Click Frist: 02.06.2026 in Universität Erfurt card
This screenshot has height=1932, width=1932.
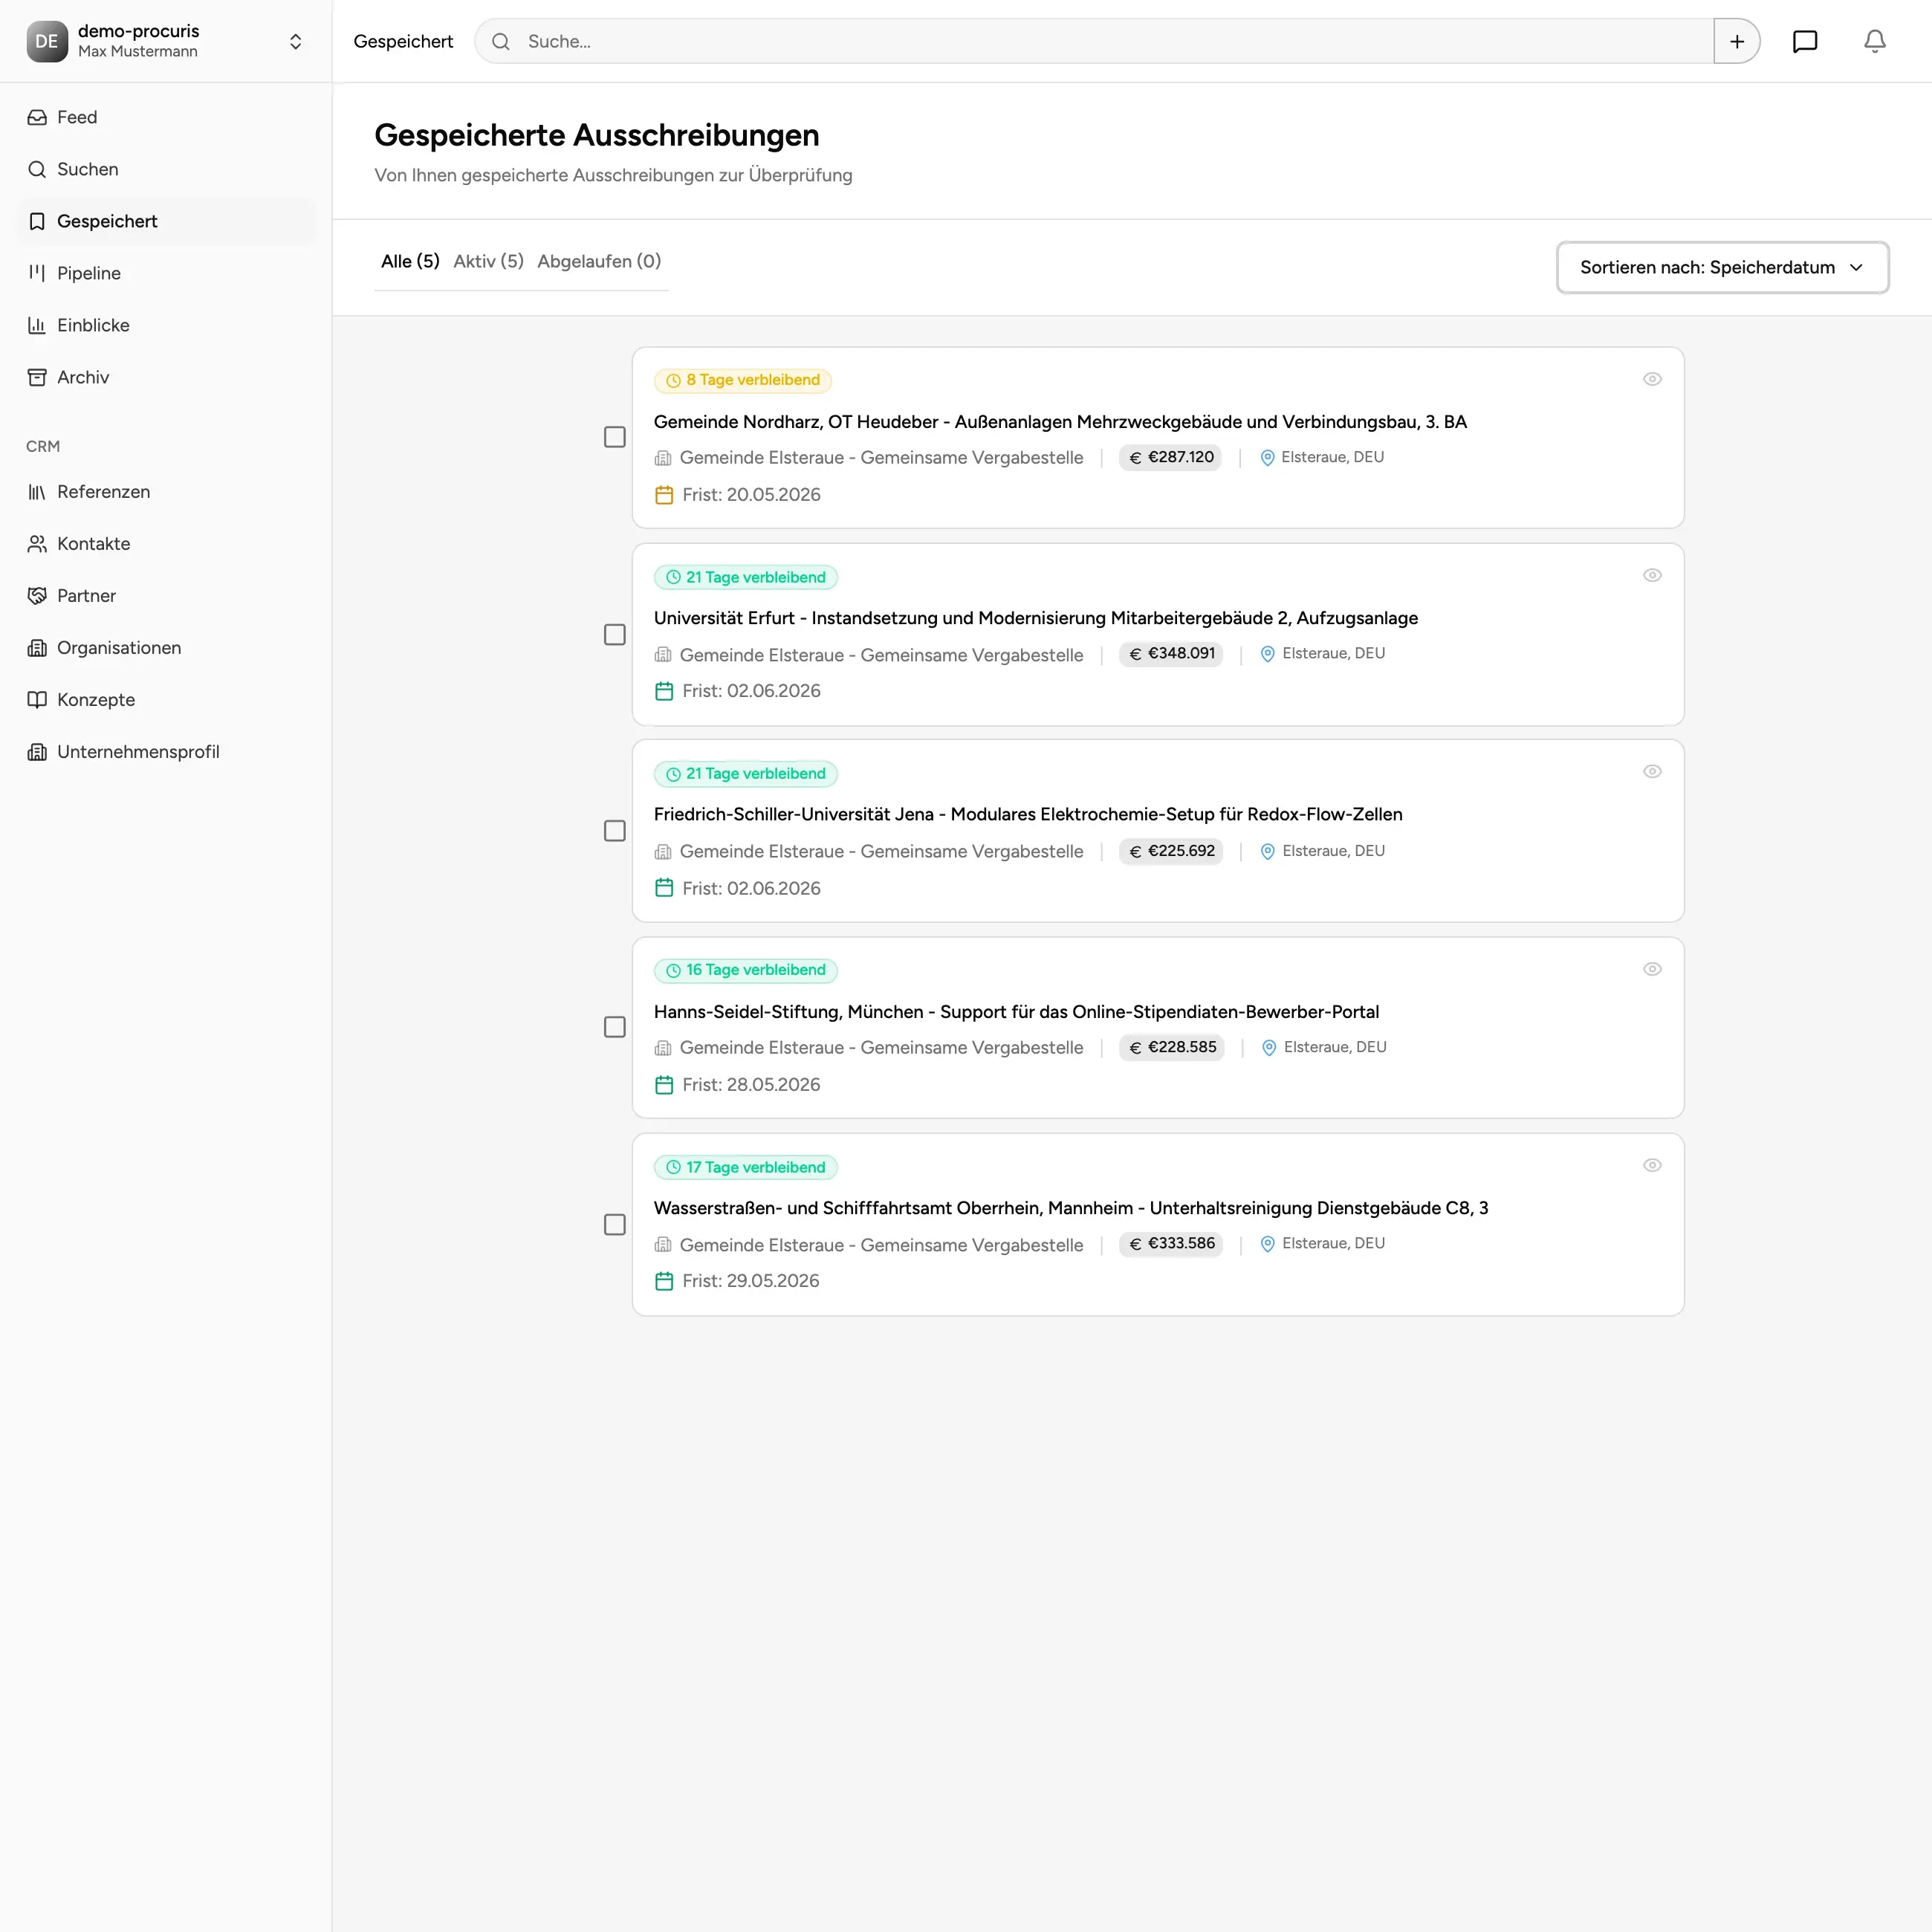pos(751,691)
